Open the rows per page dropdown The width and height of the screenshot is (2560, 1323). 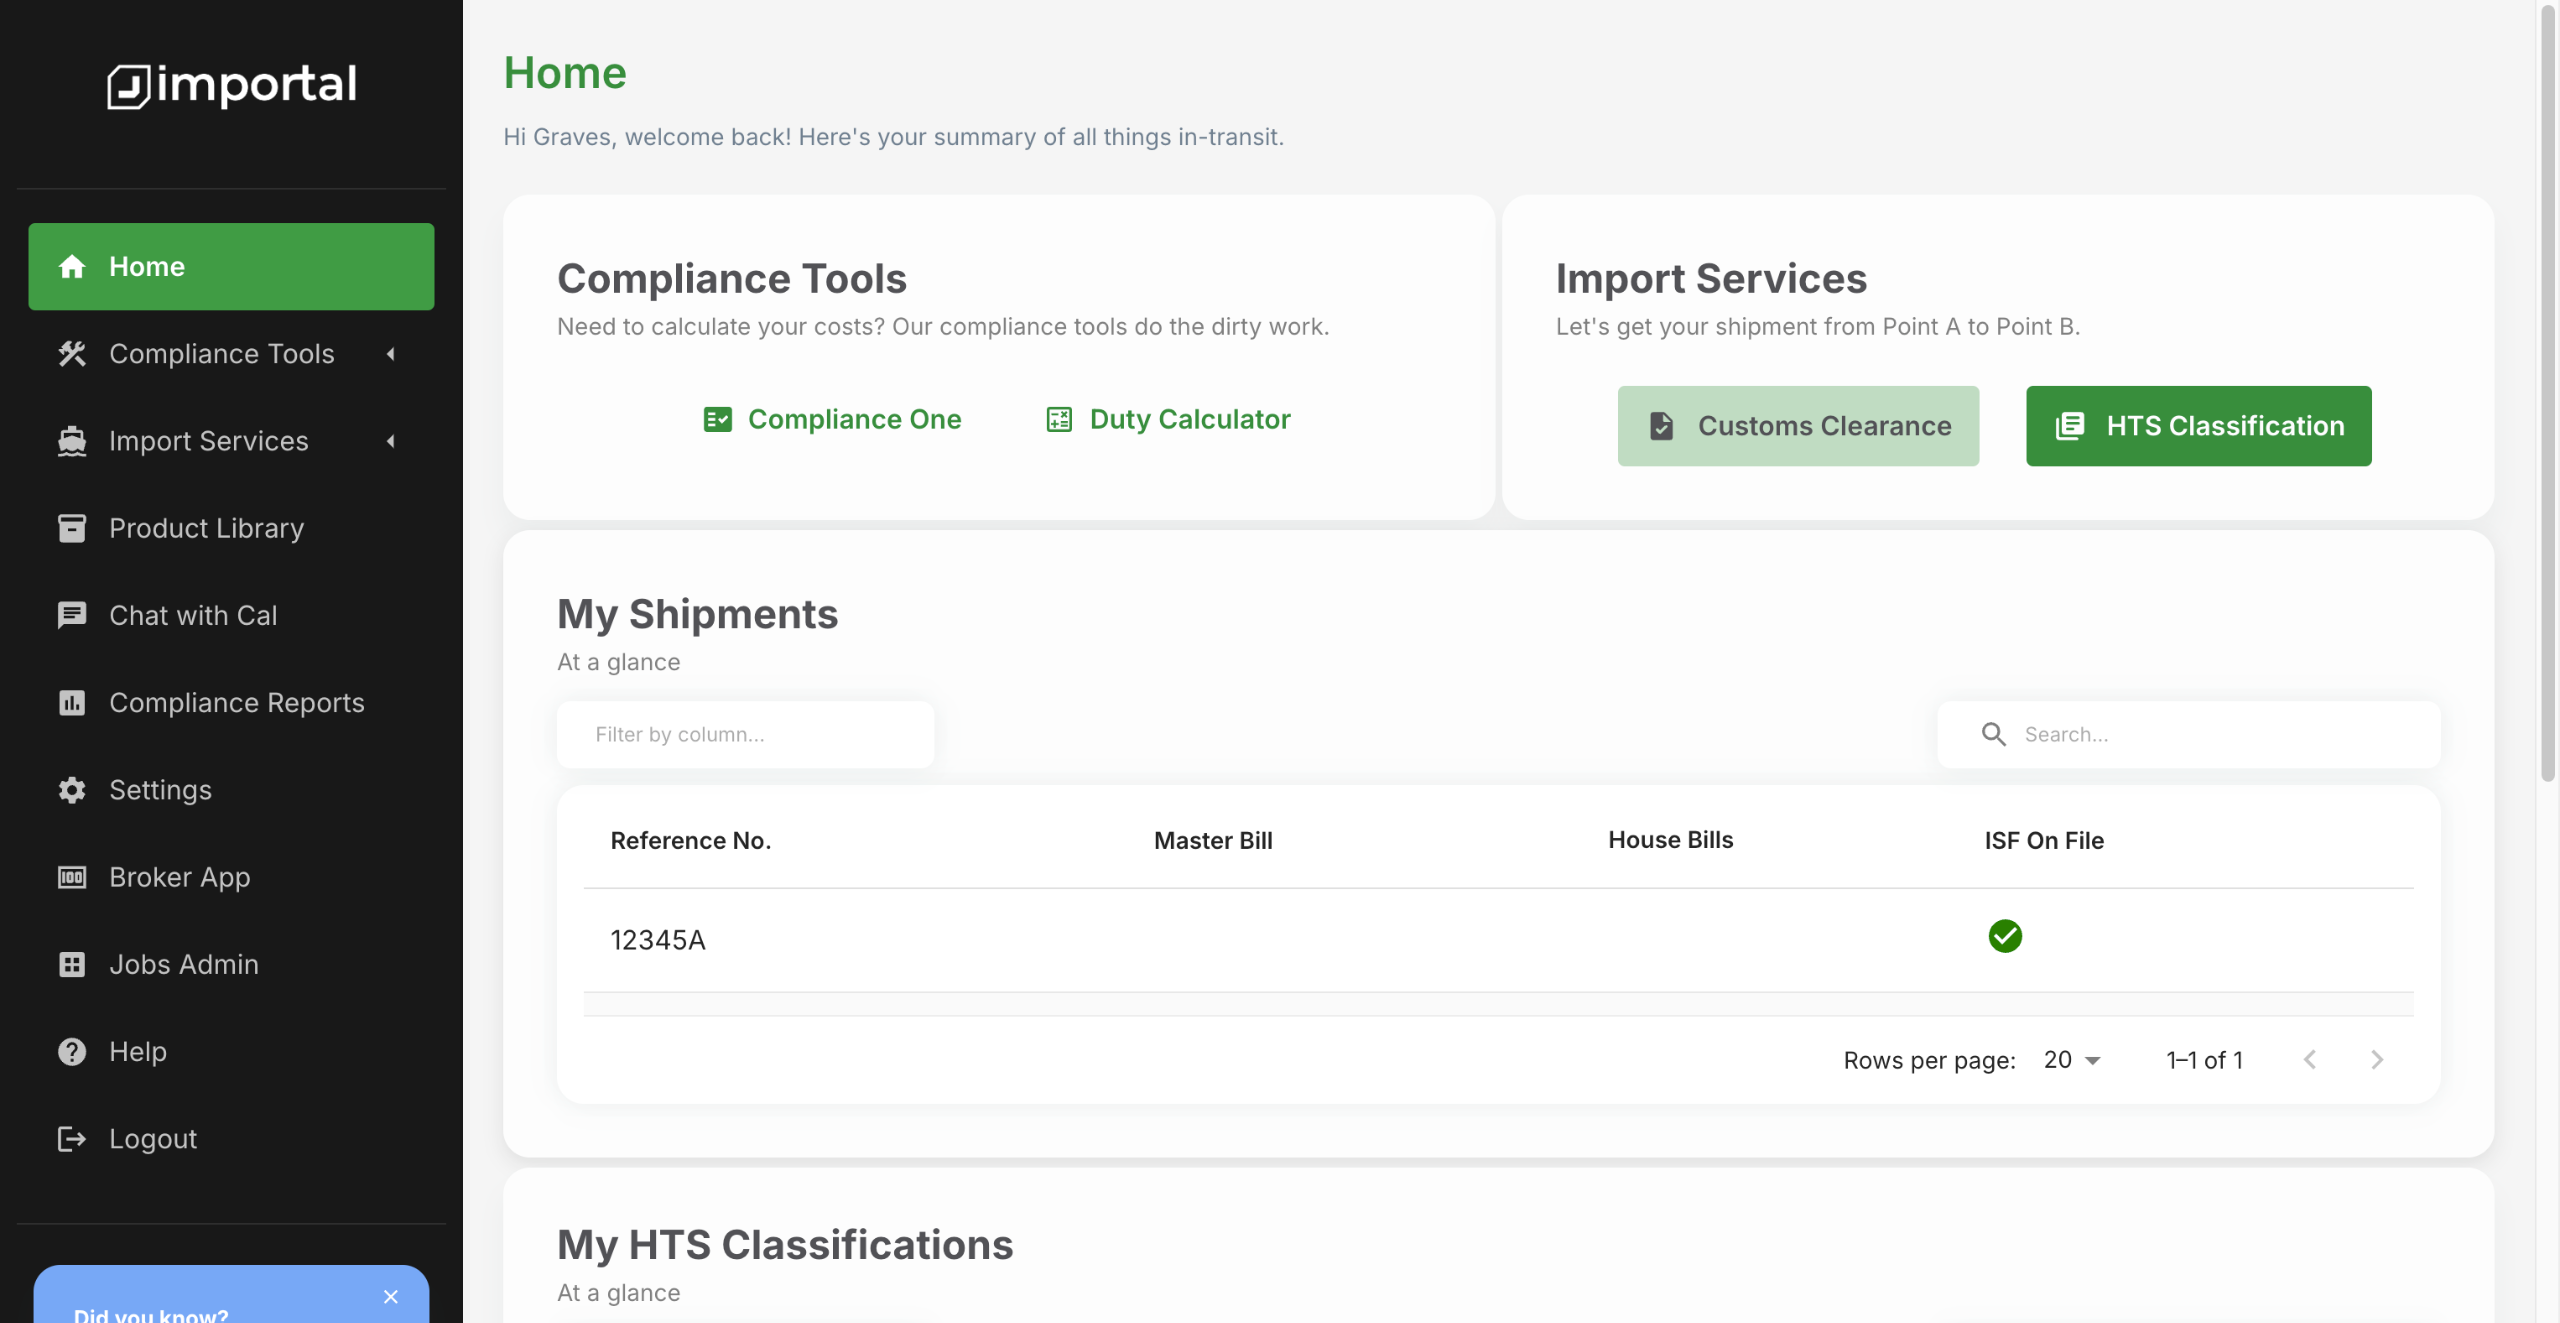[2072, 1060]
